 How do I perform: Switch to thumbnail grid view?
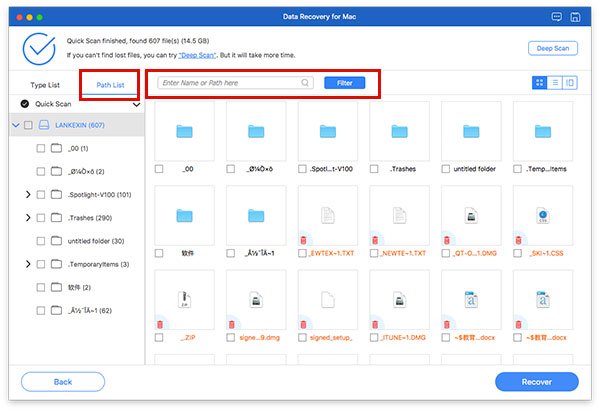tap(540, 83)
